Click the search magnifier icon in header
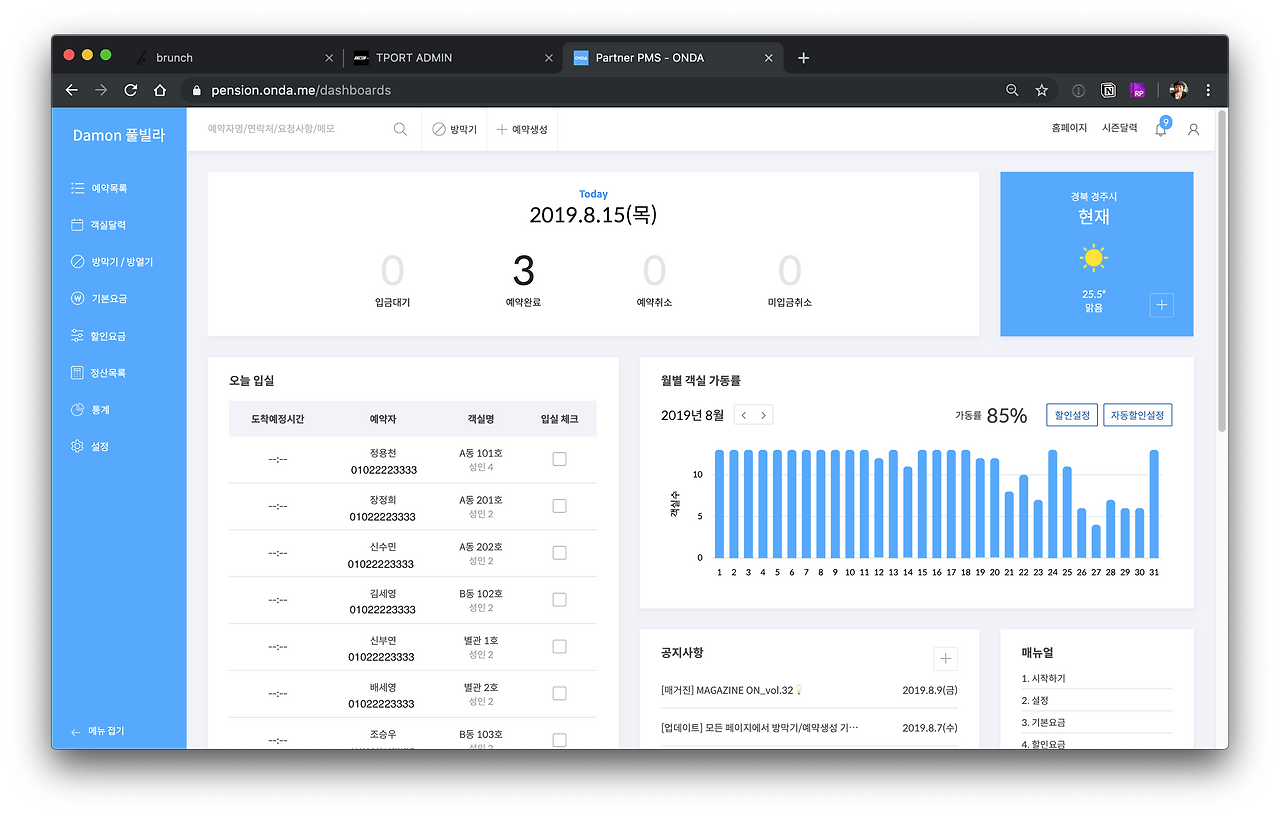 [400, 129]
